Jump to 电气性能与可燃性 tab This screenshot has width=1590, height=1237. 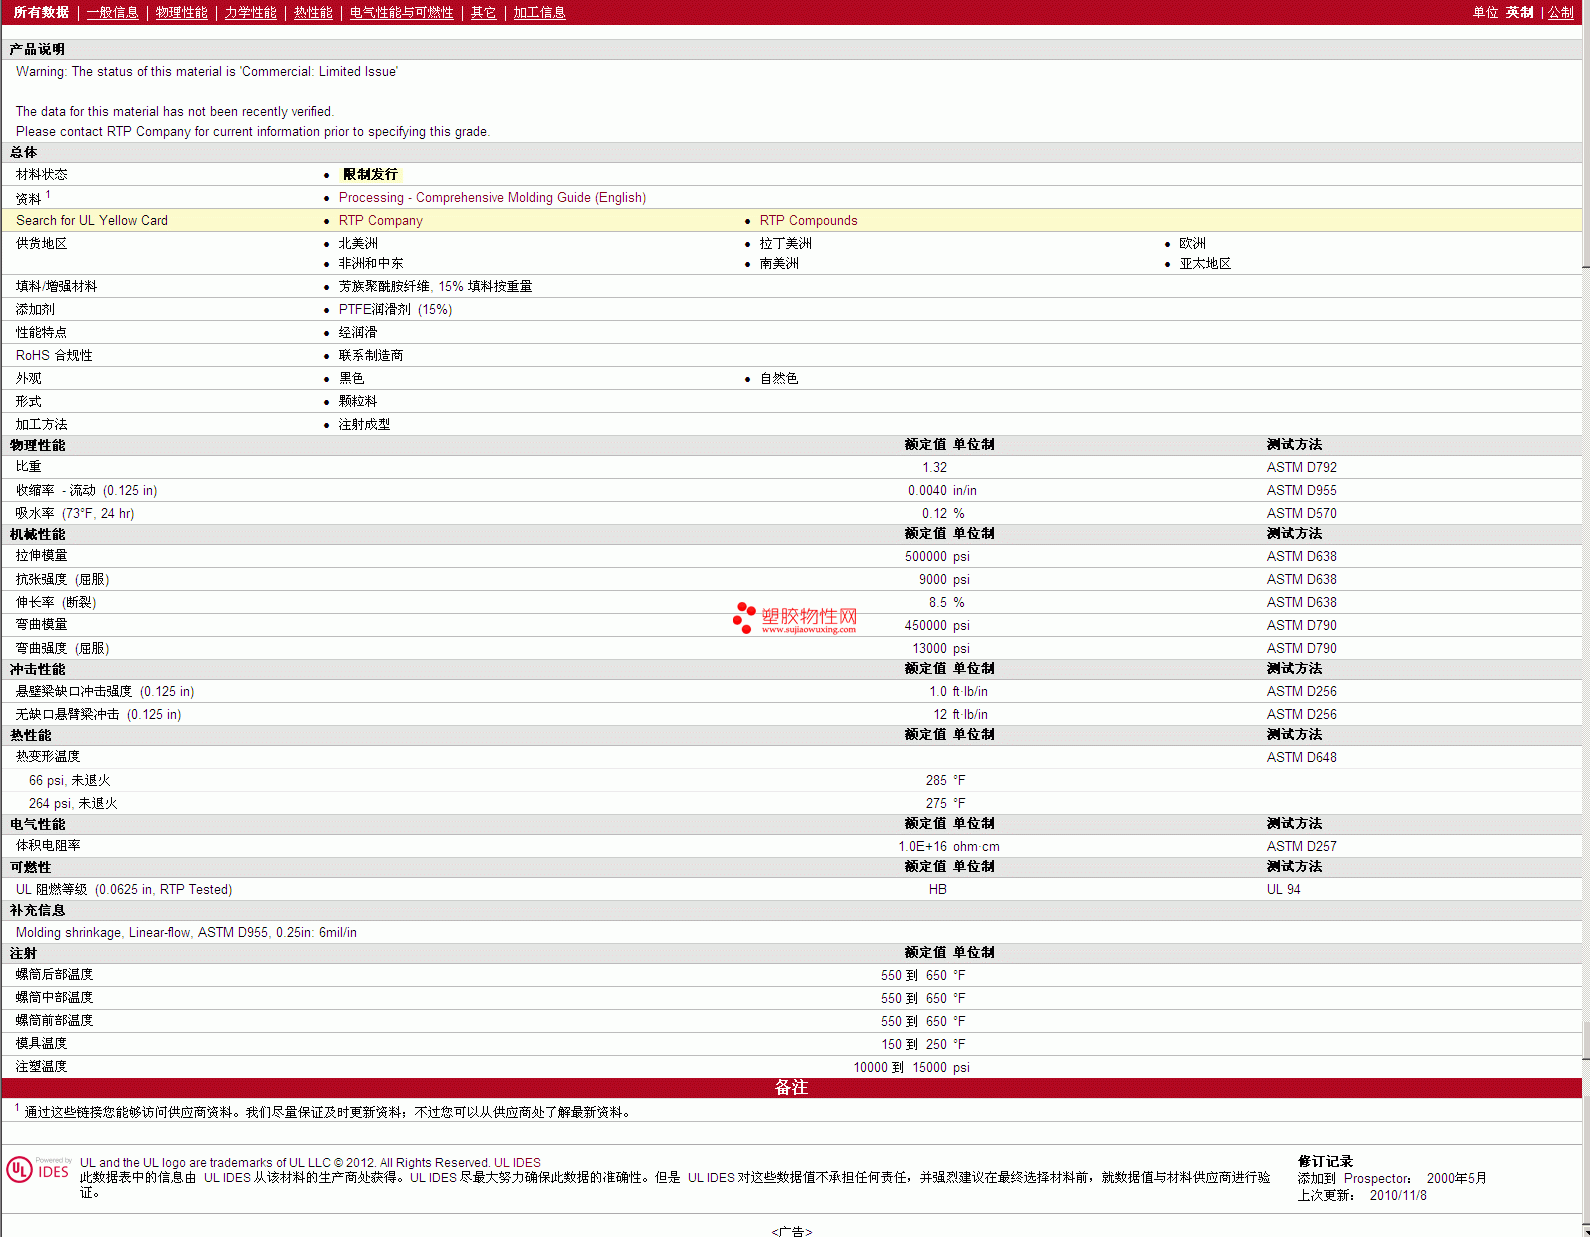(x=401, y=12)
